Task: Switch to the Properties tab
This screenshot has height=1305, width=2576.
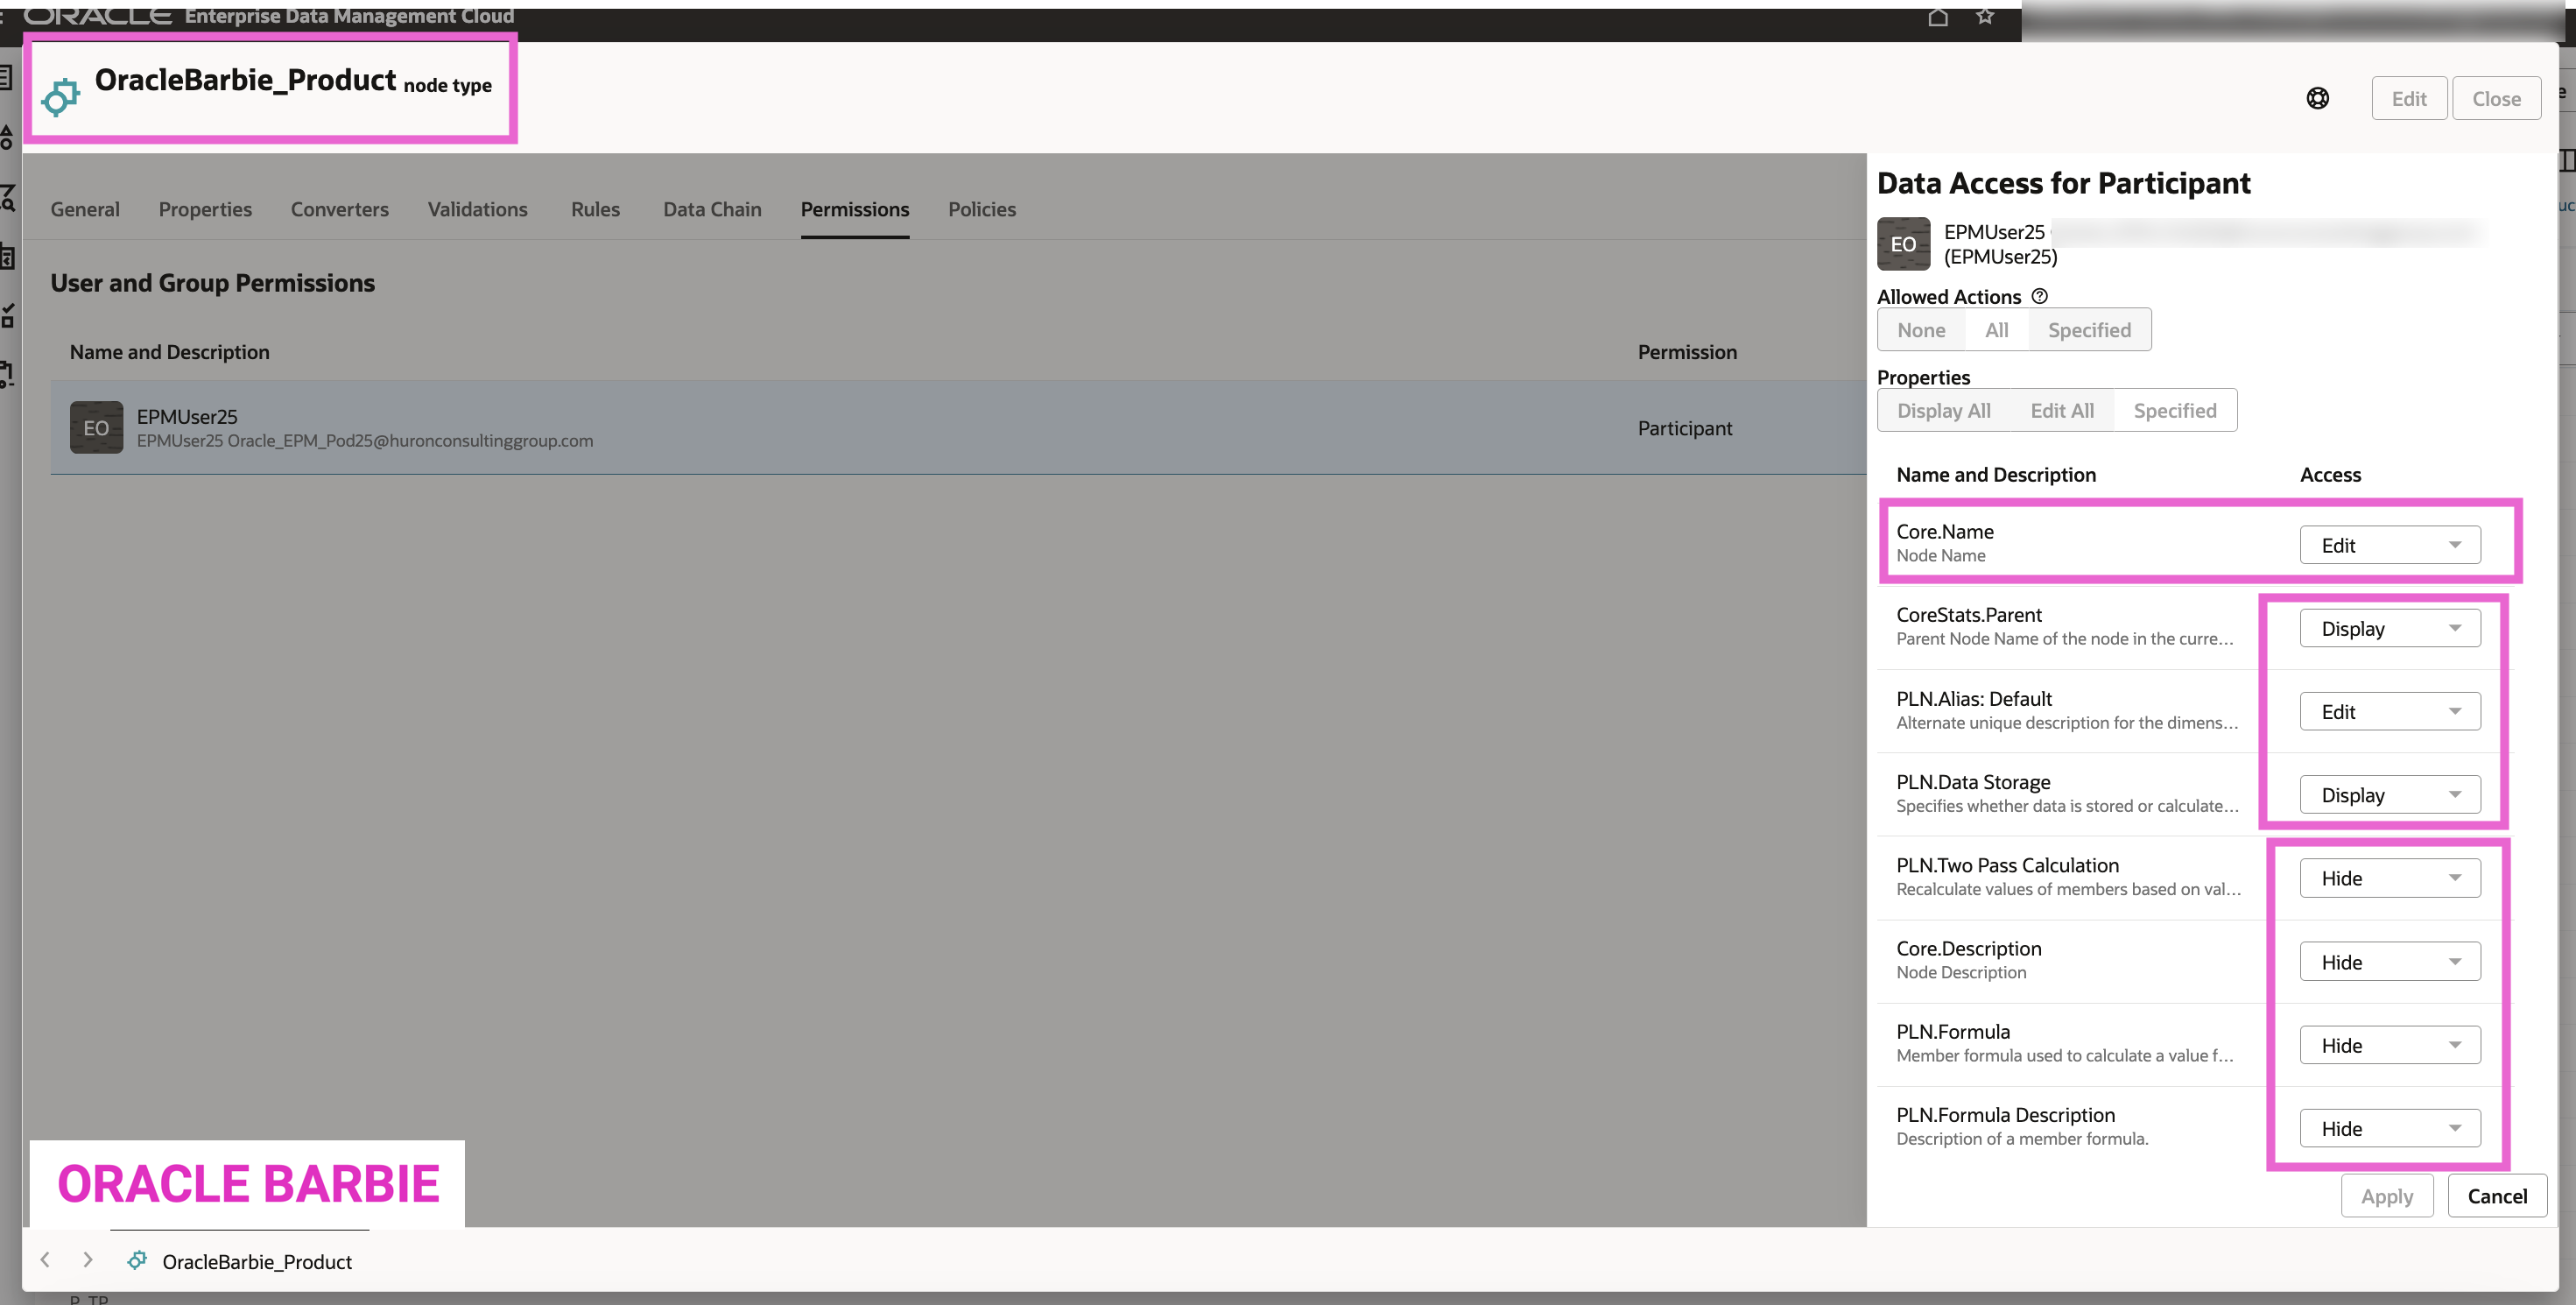Action: tap(205, 209)
